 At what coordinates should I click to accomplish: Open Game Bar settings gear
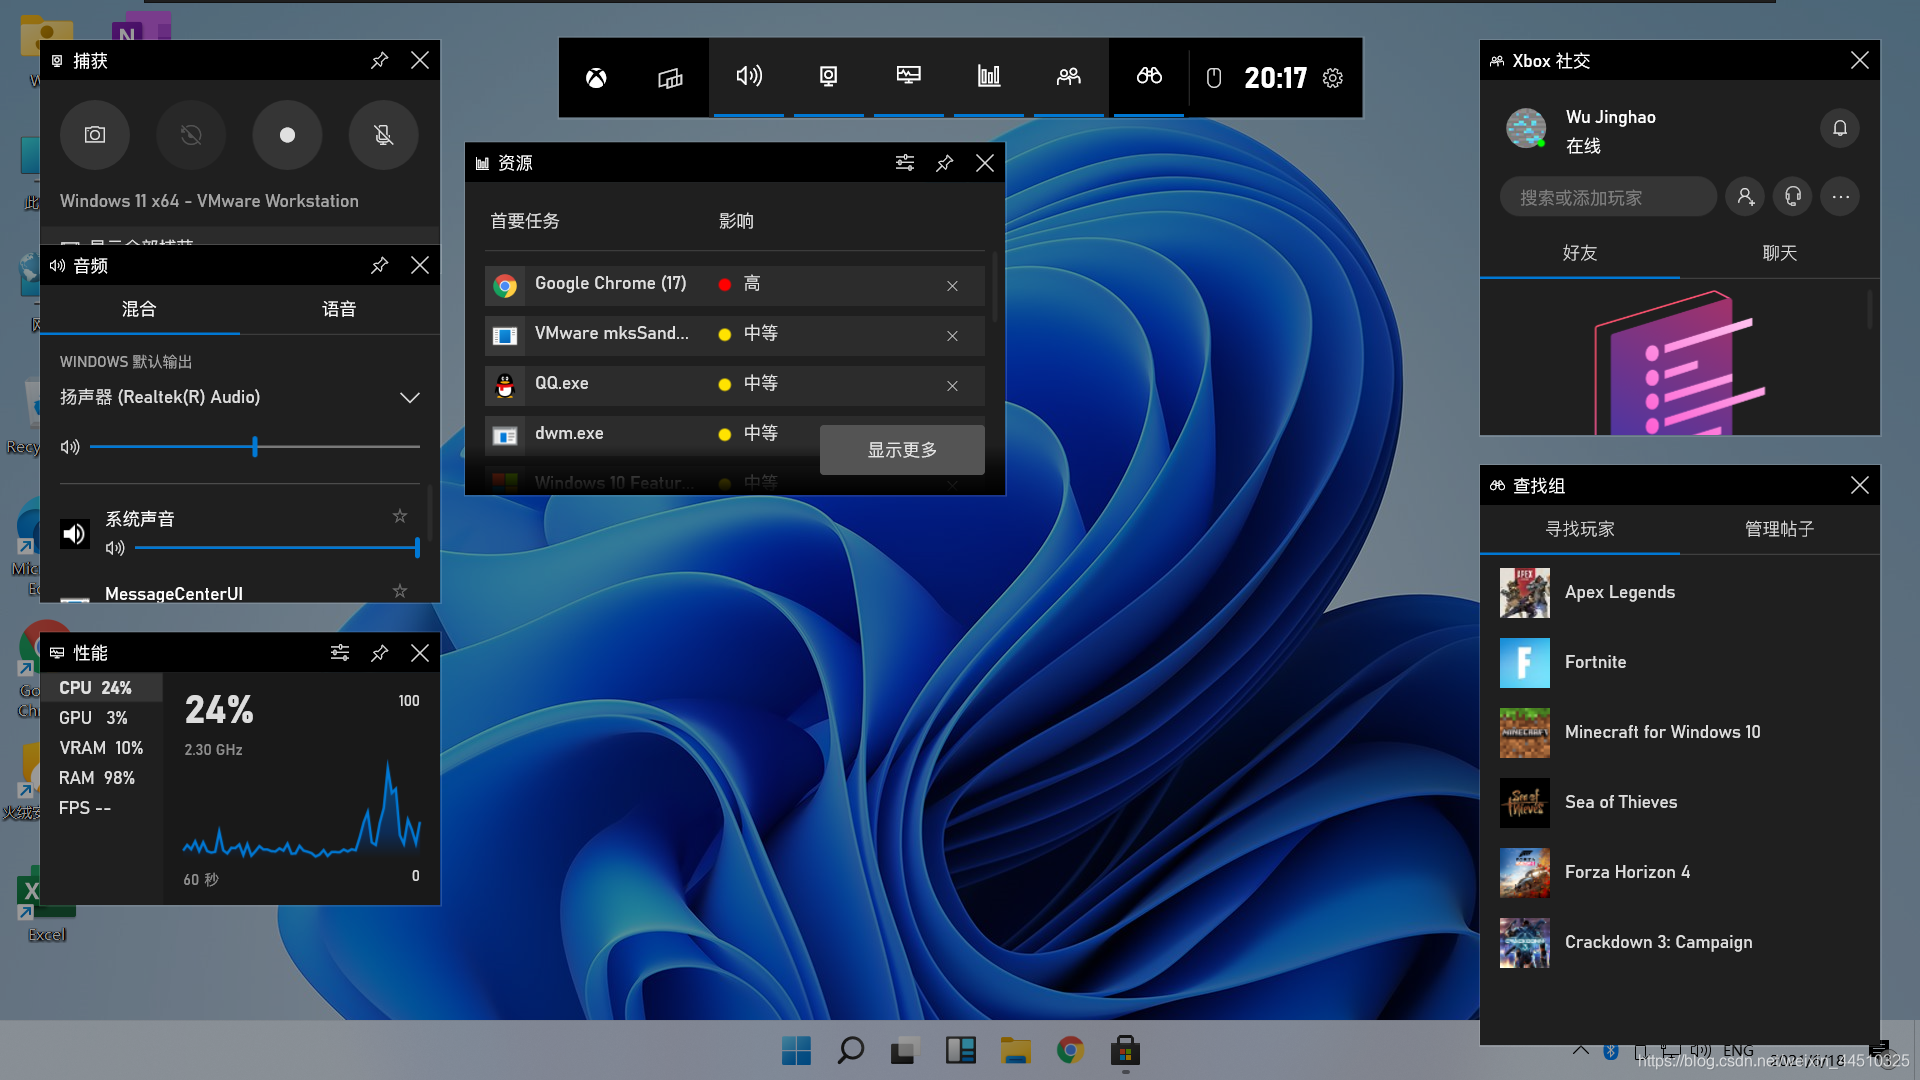click(1333, 78)
